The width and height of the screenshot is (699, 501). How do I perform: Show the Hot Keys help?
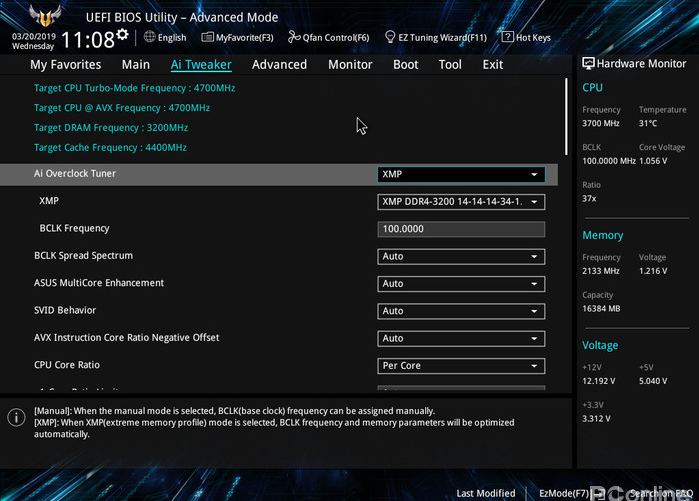coord(526,38)
